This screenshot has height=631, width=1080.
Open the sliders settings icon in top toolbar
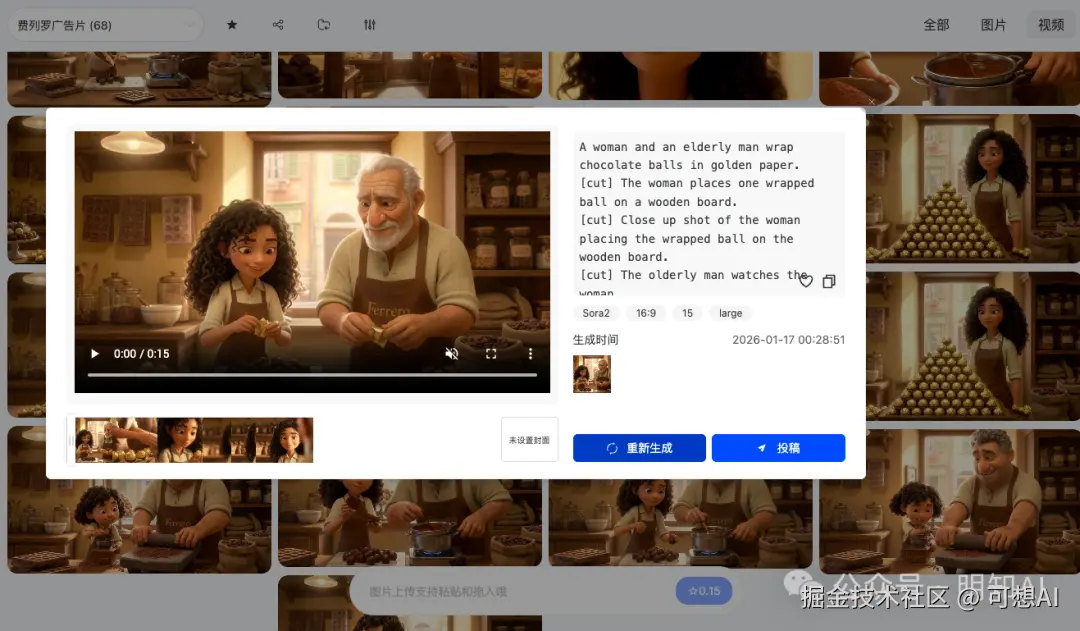(x=370, y=25)
